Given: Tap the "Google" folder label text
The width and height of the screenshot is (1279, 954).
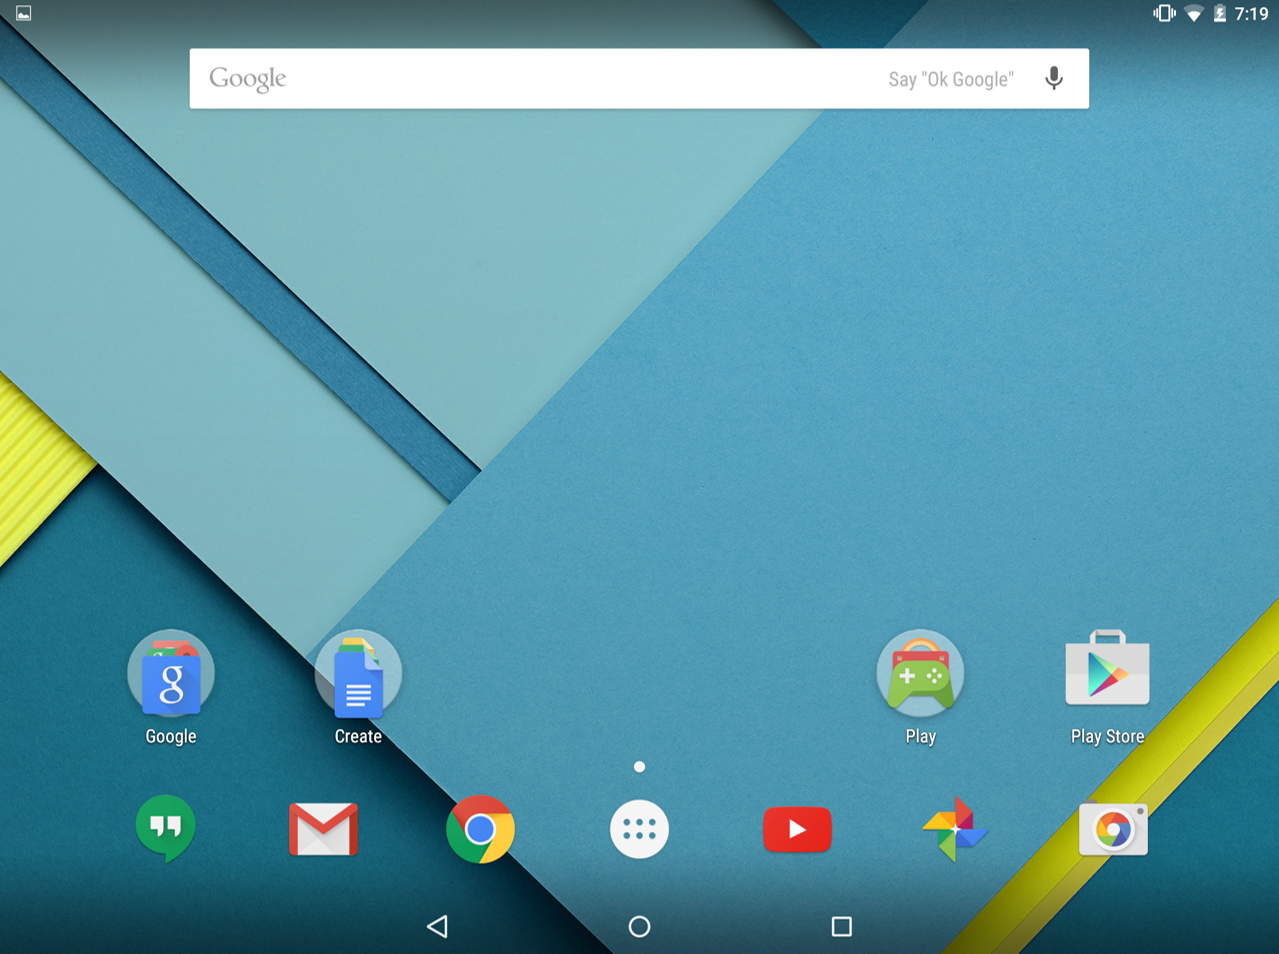Looking at the screenshot, I should pyautogui.click(x=171, y=737).
